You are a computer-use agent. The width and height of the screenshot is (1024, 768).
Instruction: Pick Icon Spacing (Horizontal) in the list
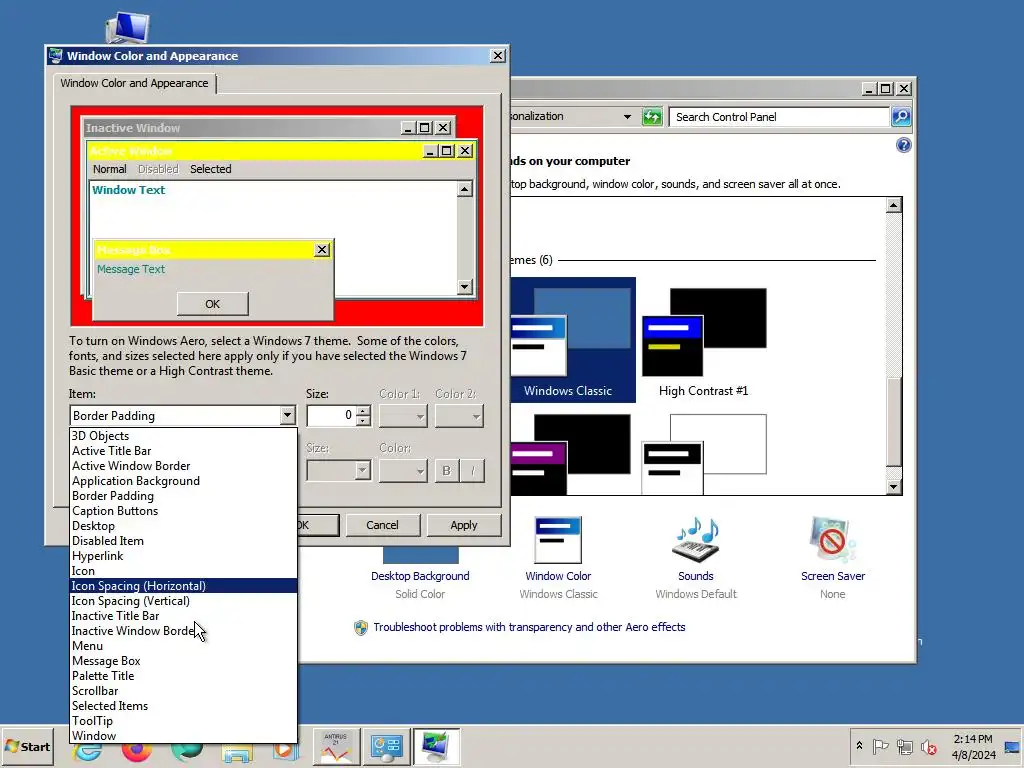click(184, 586)
